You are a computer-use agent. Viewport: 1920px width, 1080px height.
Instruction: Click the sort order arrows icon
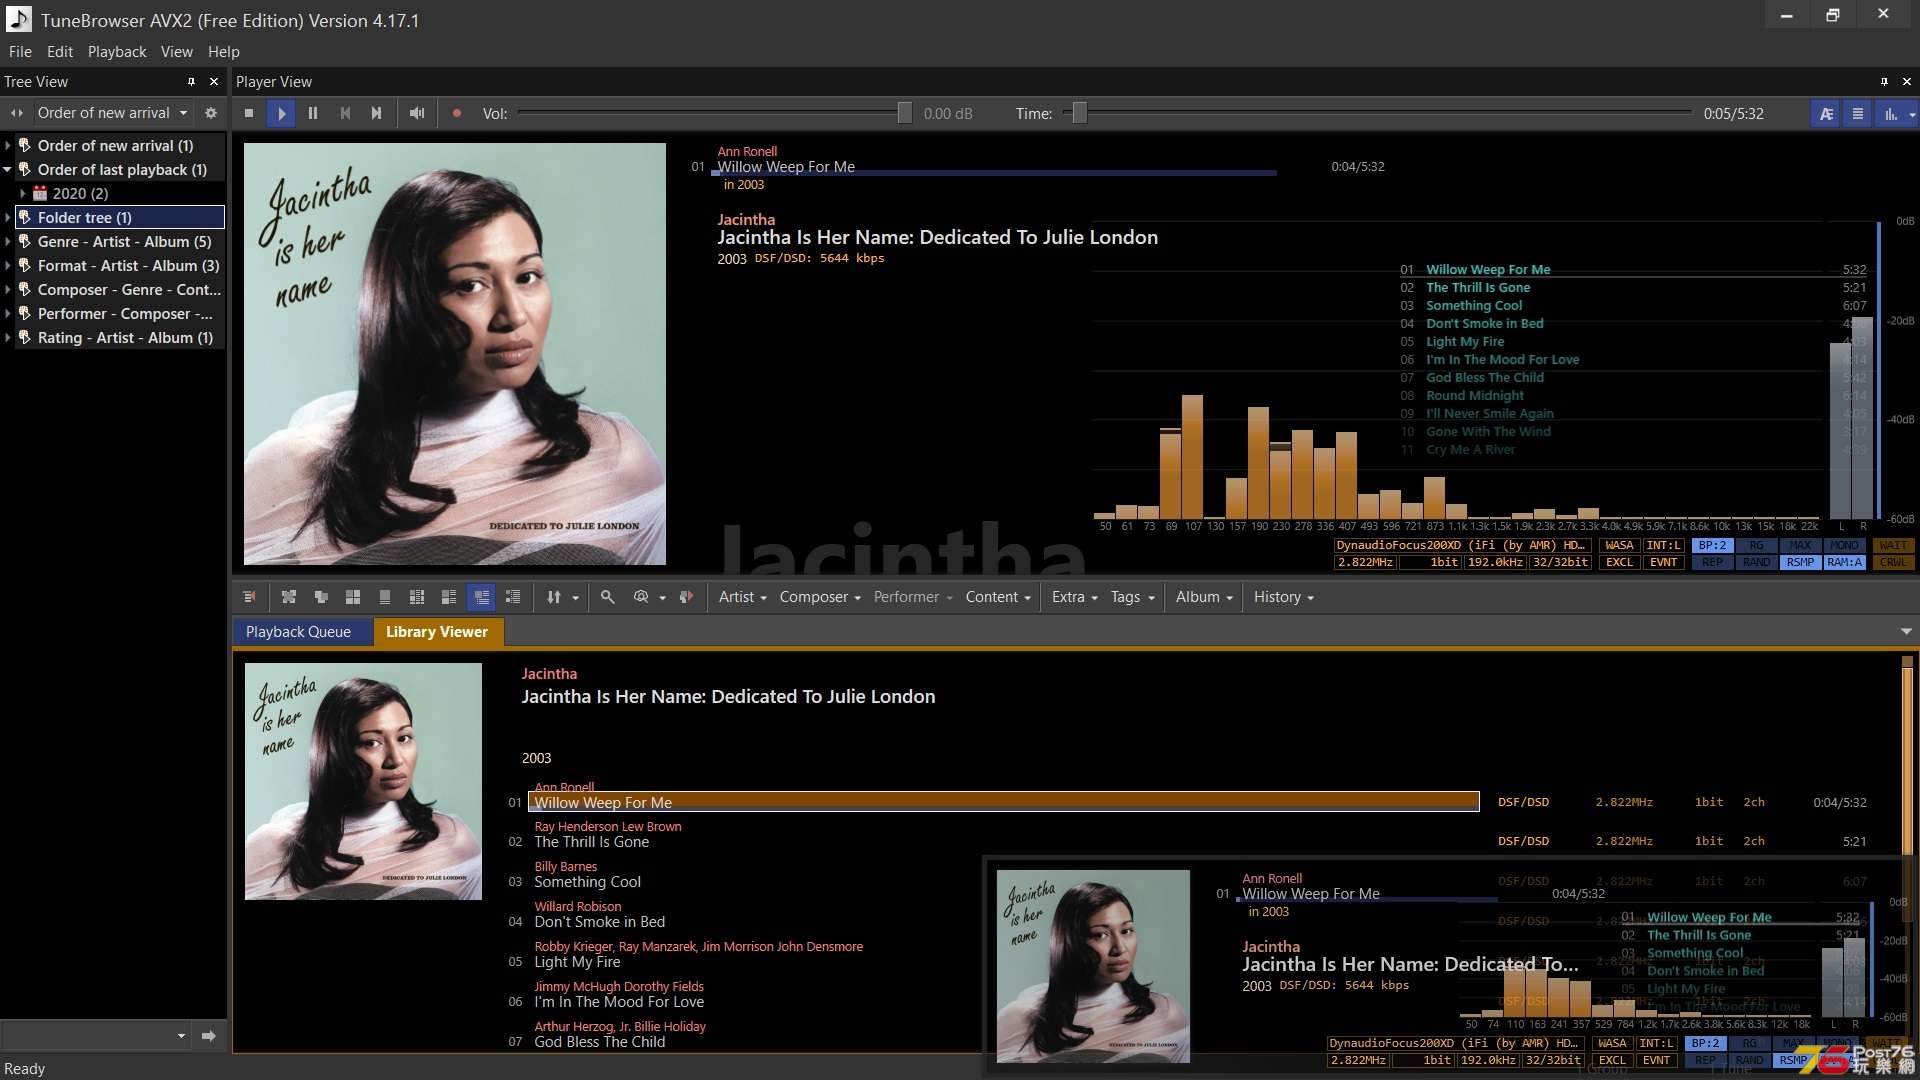tap(554, 597)
